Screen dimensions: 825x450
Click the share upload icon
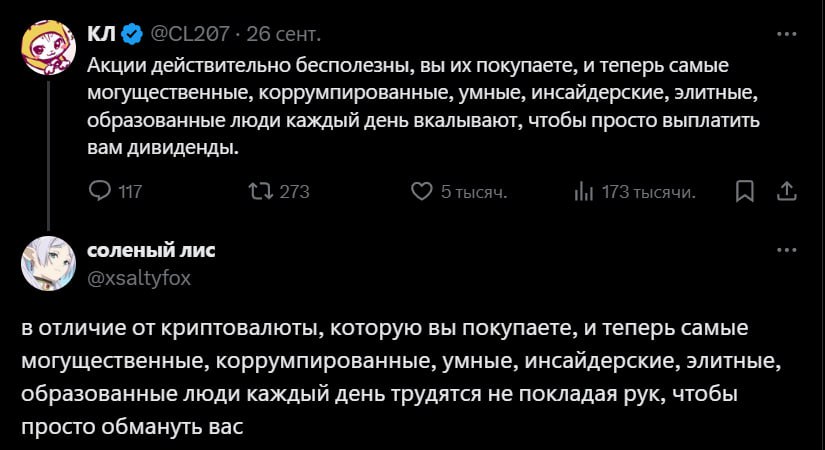[787, 191]
